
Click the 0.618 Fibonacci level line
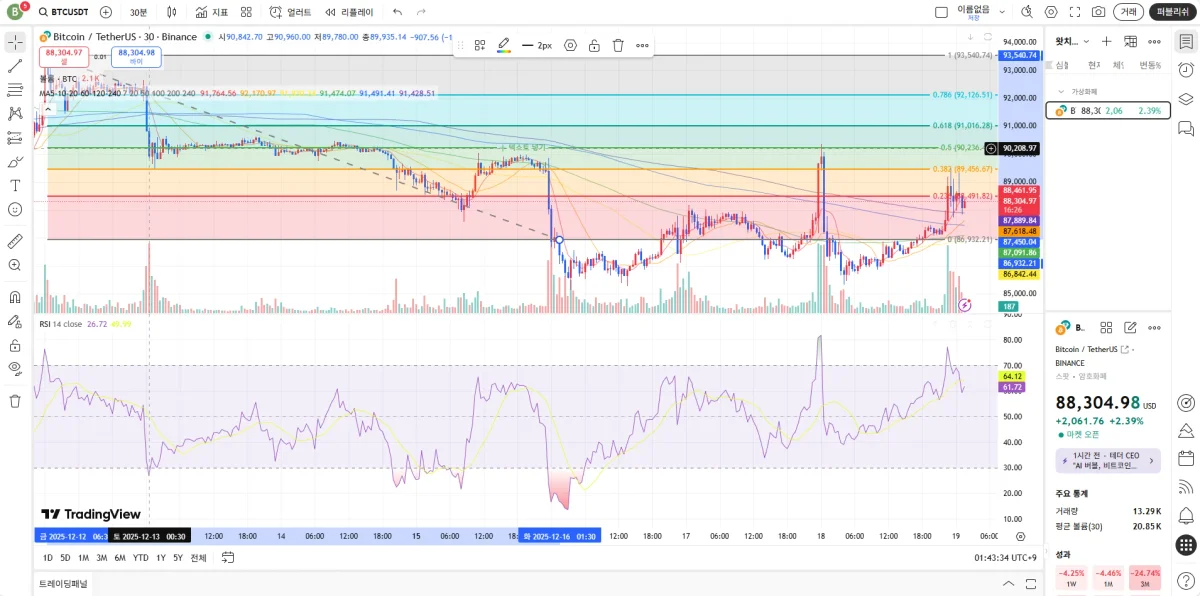pyautogui.click(x=520, y=126)
